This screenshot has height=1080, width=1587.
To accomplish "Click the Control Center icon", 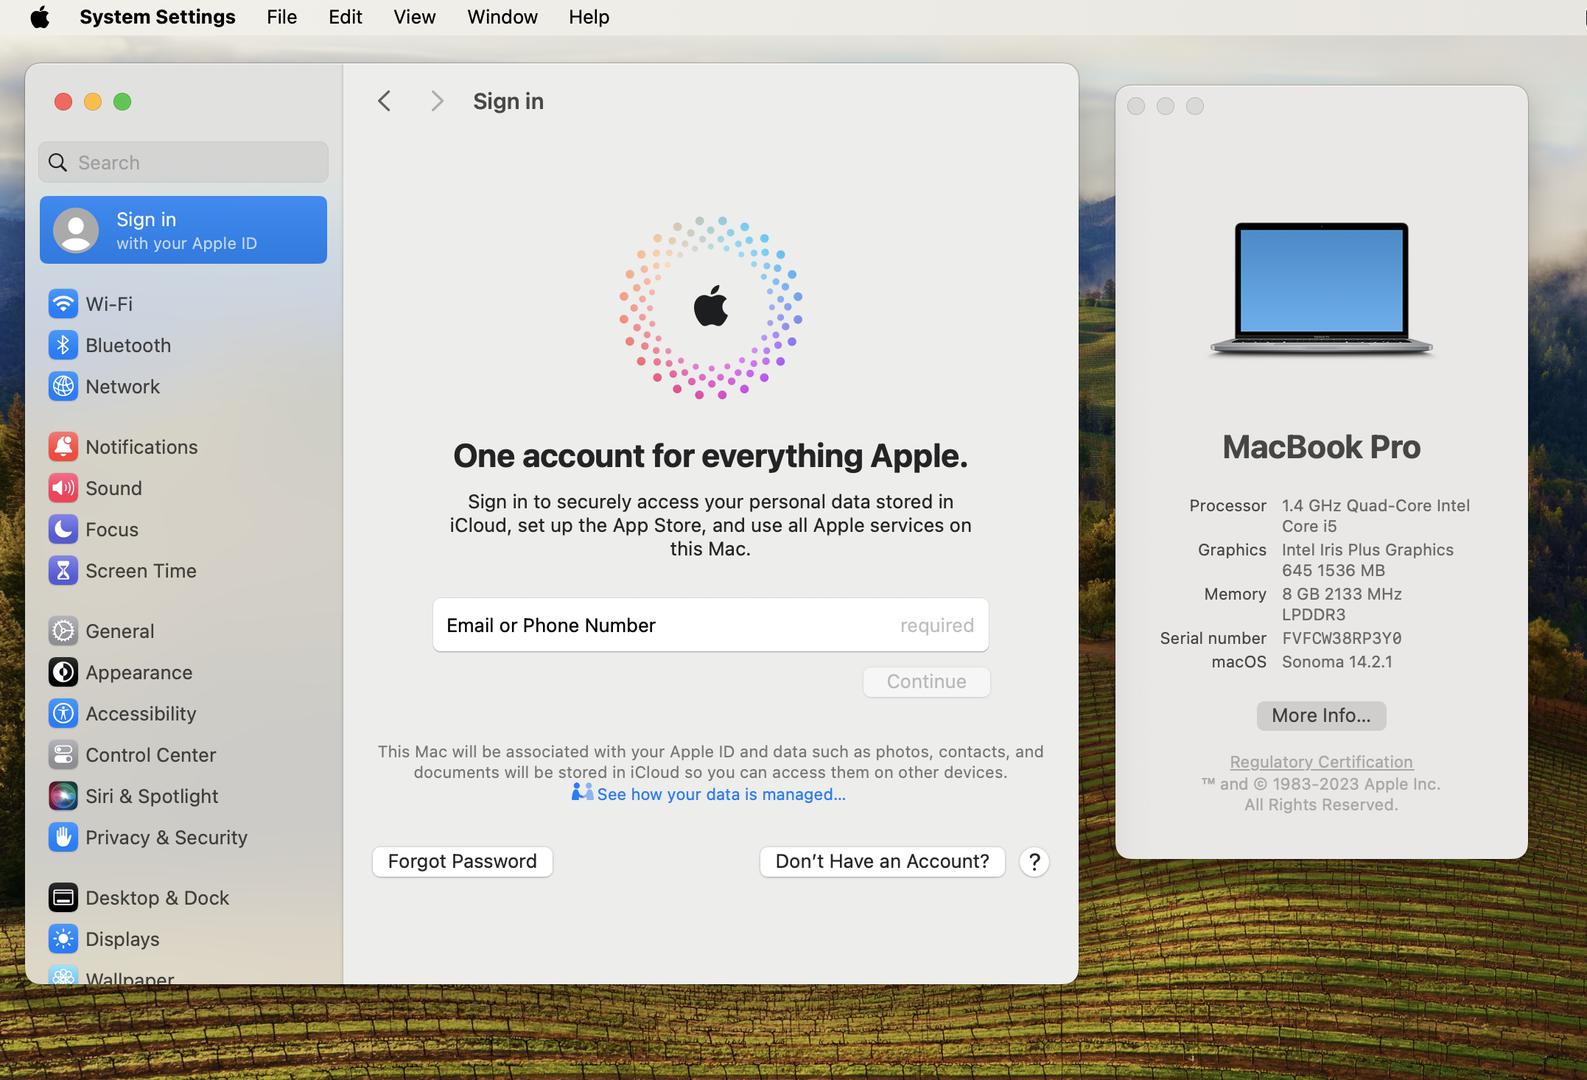I will tap(63, 755).
